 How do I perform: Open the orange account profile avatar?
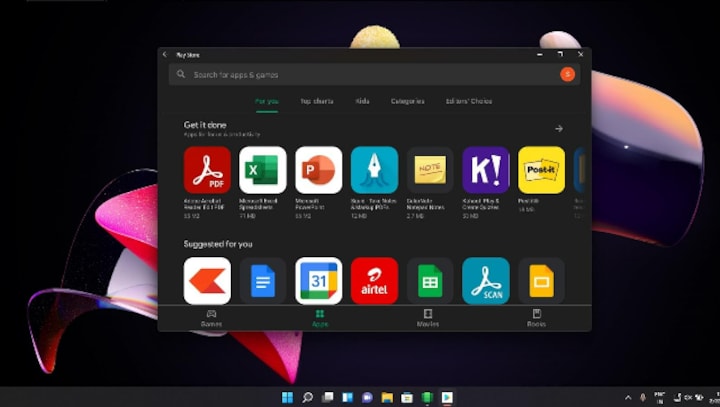click(568, 74)
